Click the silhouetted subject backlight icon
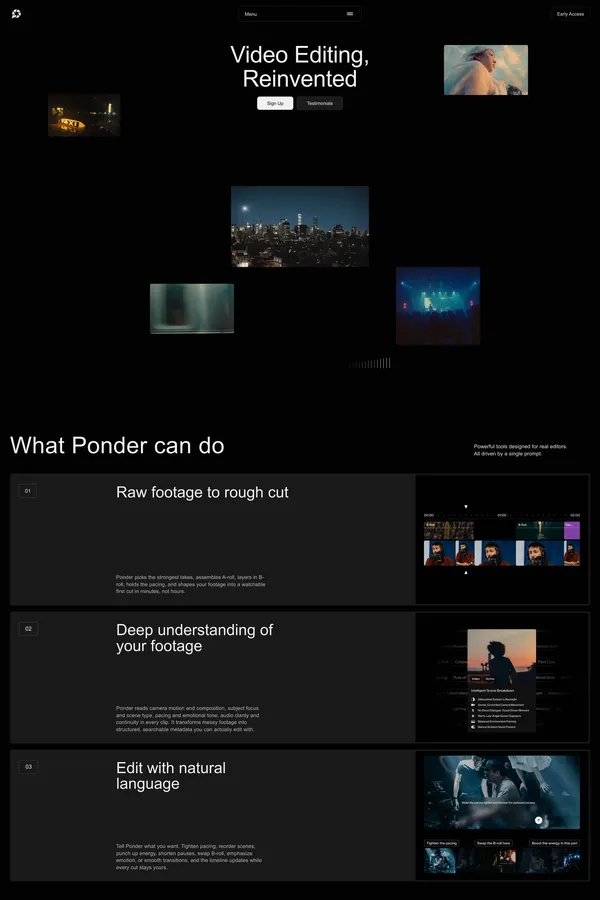600x900 pixels. [473, 699]
